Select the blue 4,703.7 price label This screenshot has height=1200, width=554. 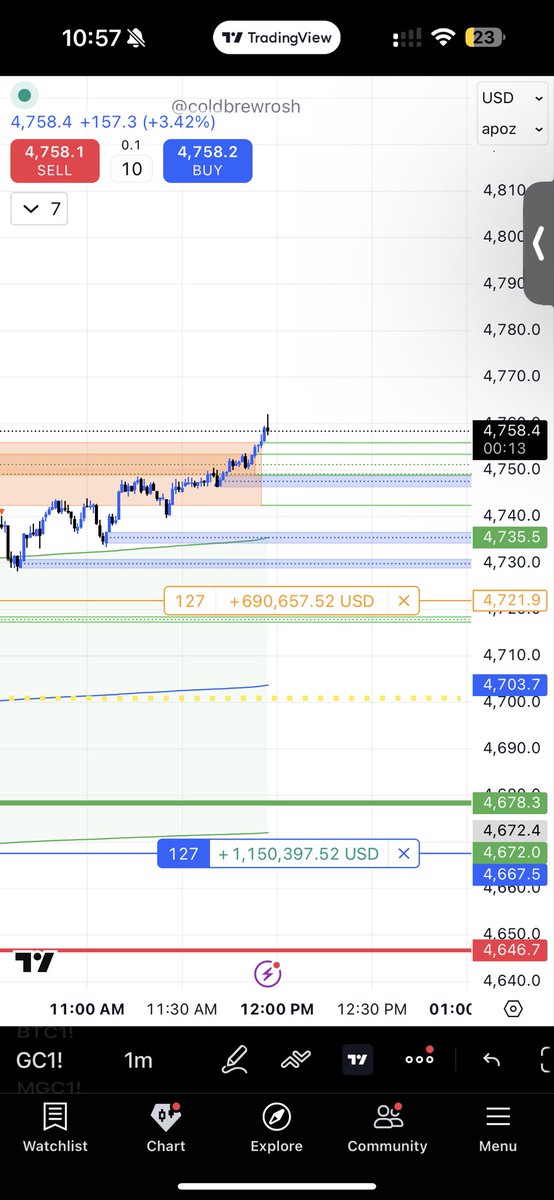click(511, 684)
